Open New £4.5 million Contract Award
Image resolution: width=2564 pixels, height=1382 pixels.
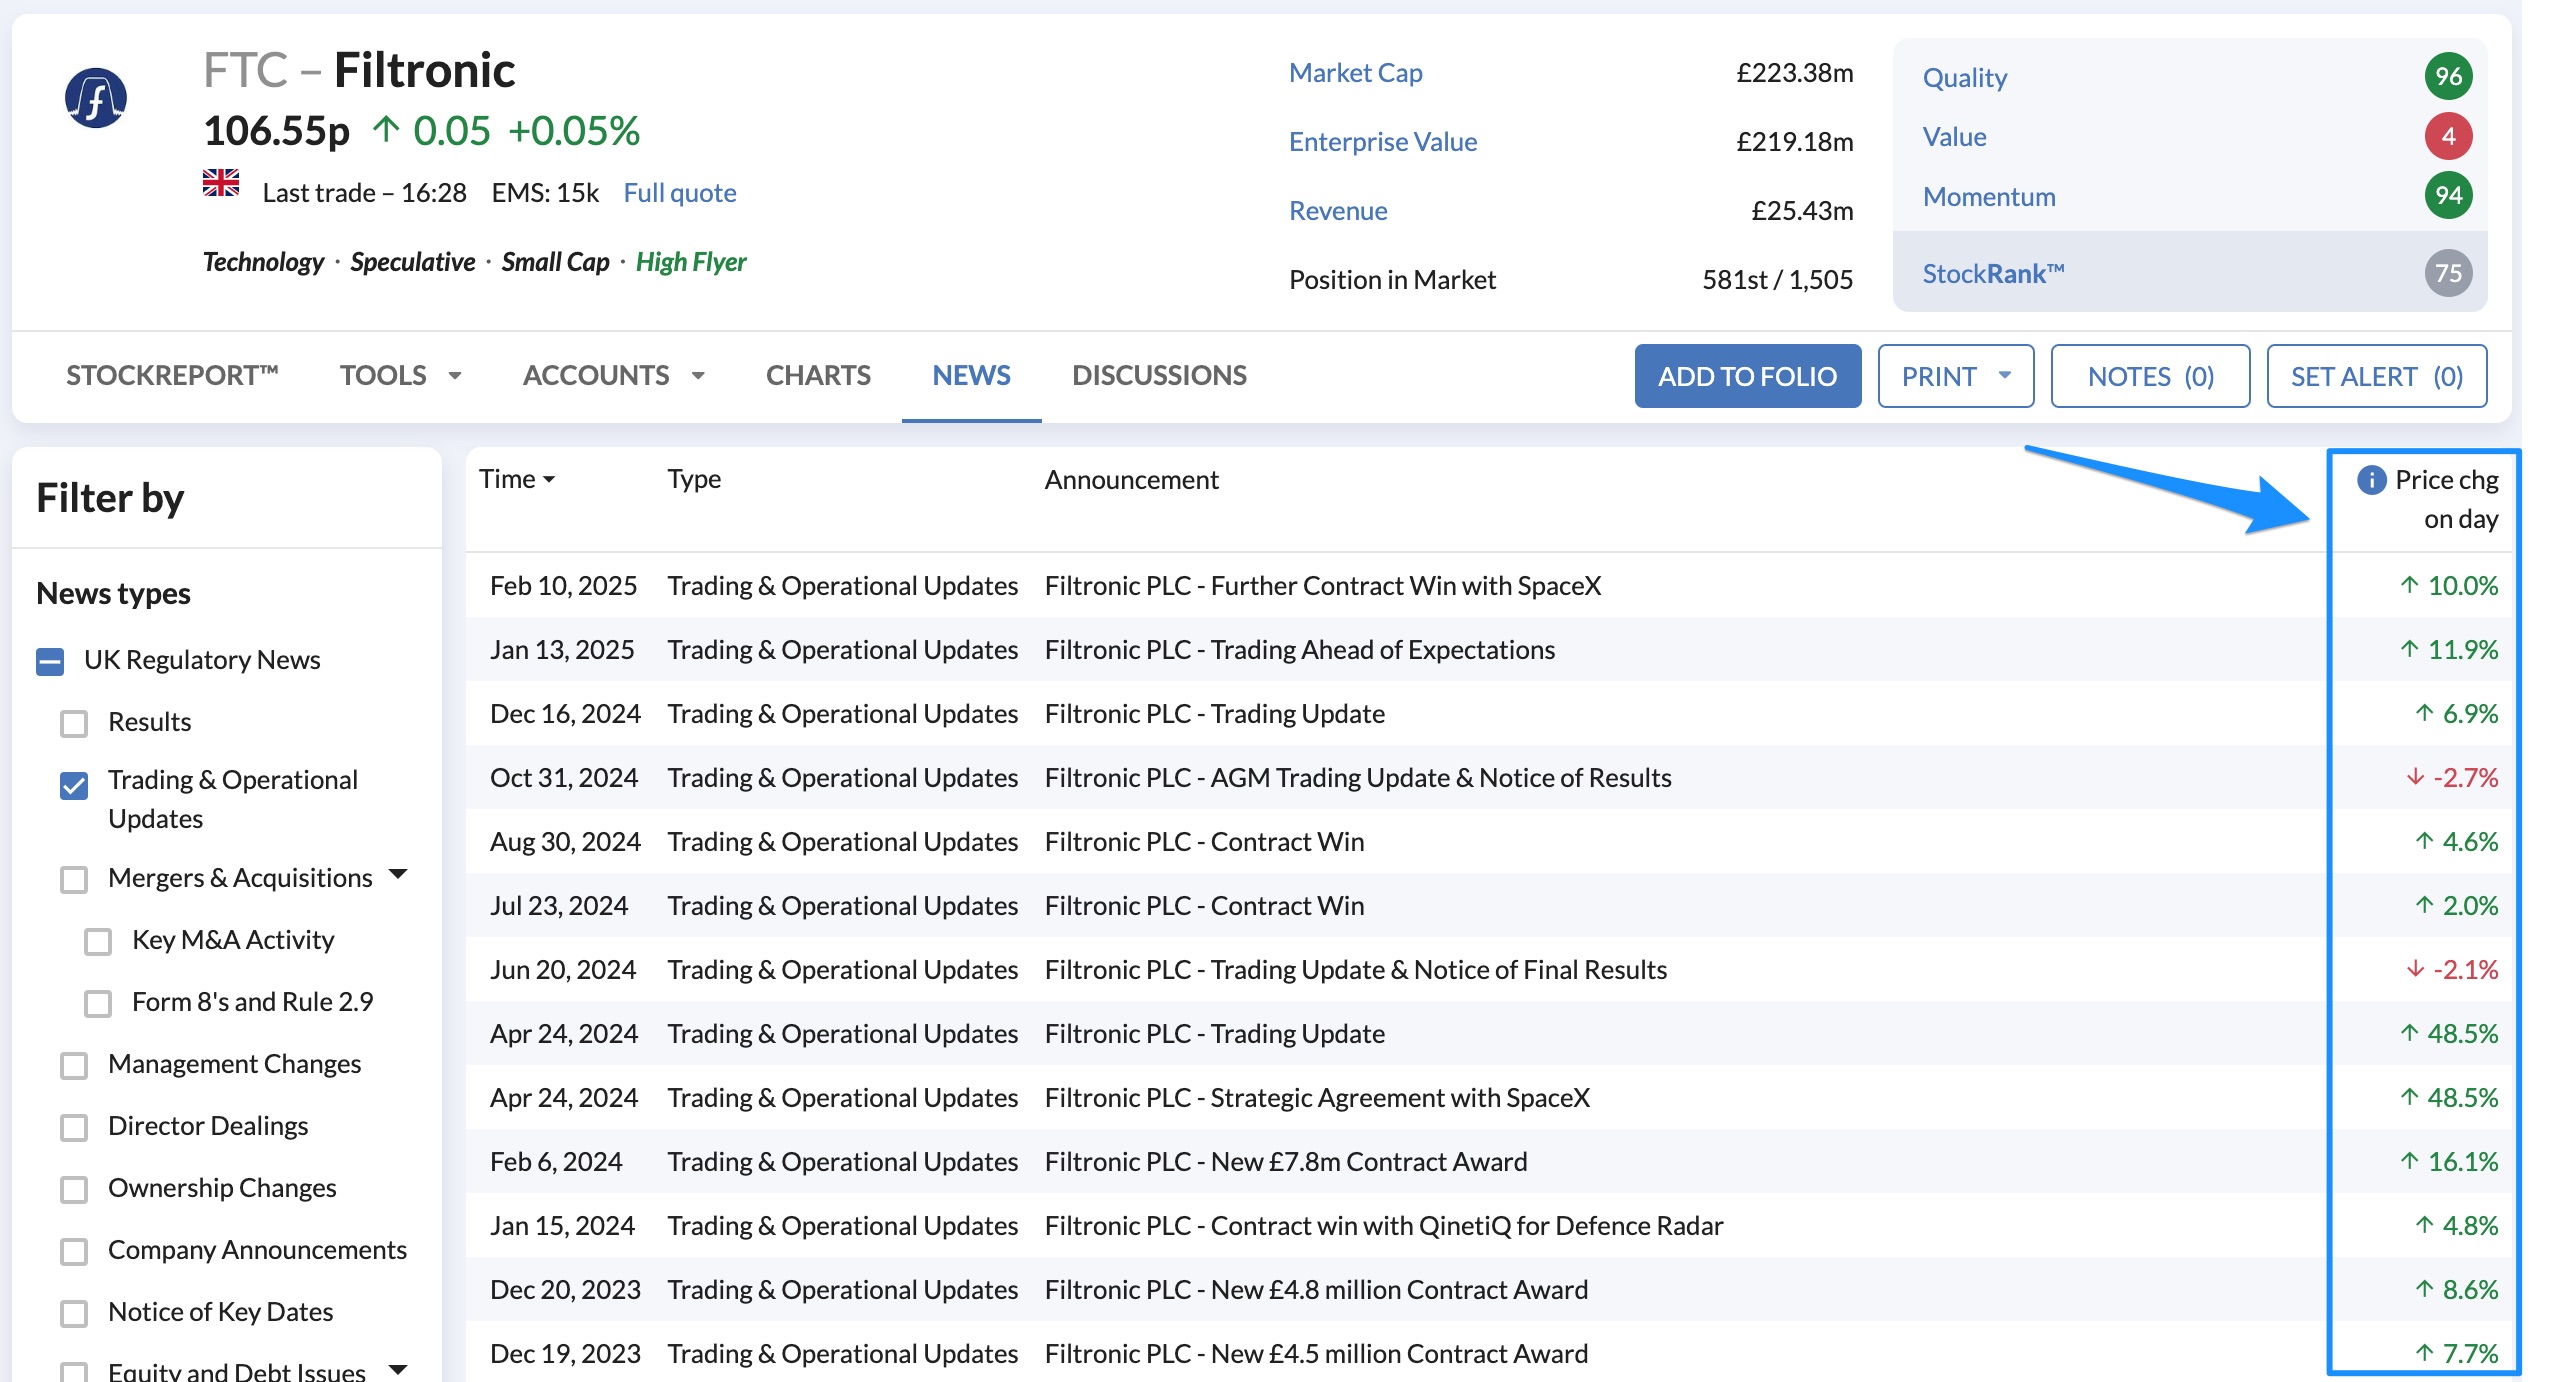1316,1354
